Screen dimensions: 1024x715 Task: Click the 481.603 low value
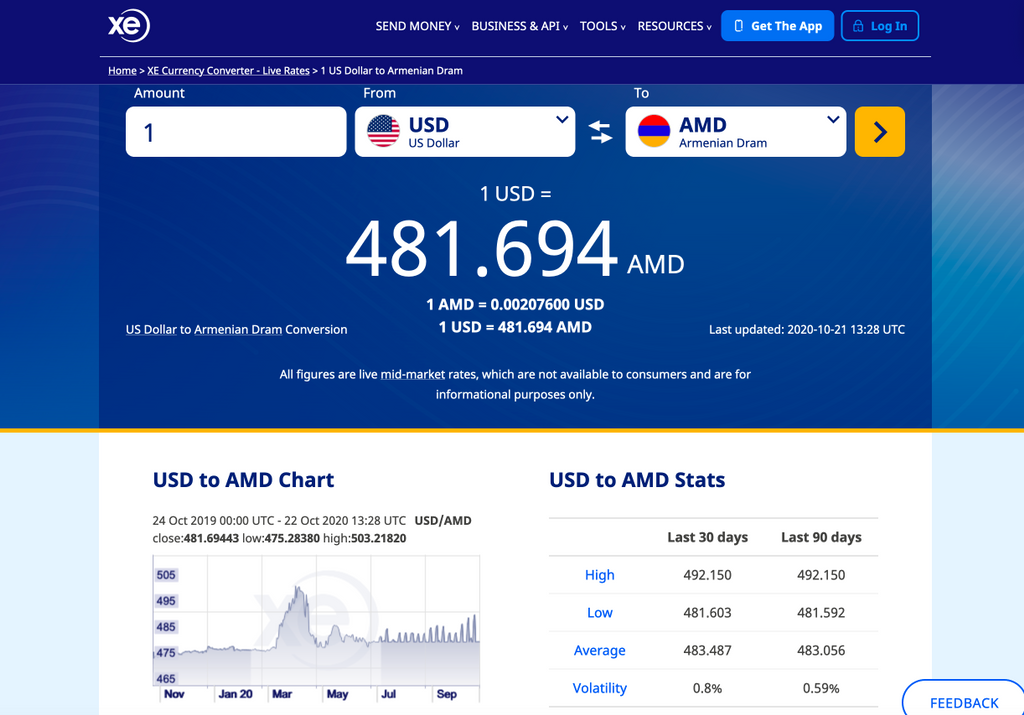tap(707, 612)
